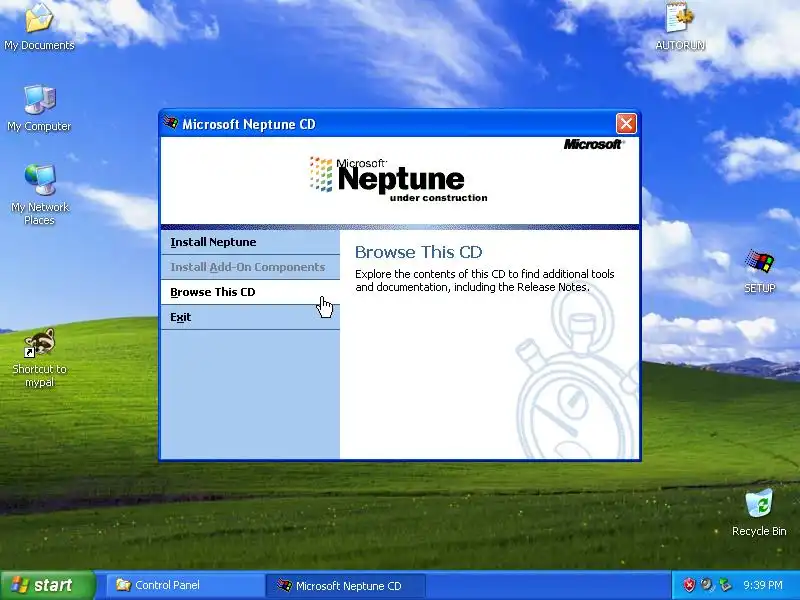Select the AUTORUN file icon on desktop
Viewport: 800px width, 600px height.
(x=680, y=26)
